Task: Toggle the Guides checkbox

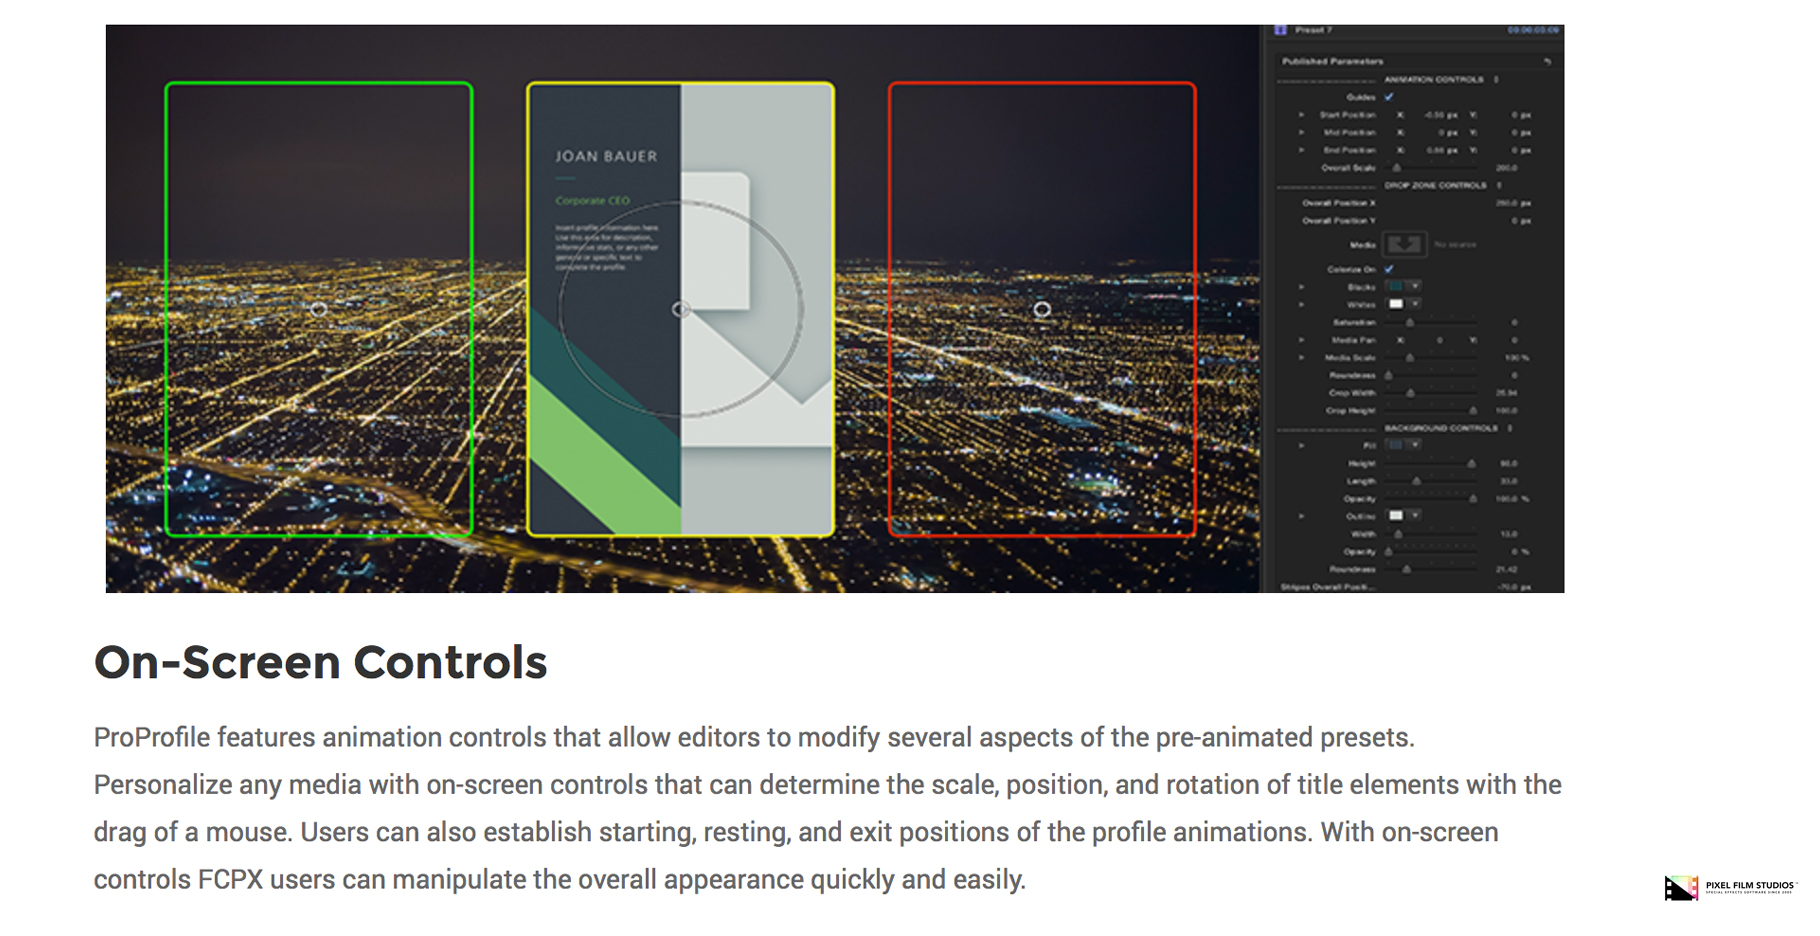Action: pos(1389,97)
